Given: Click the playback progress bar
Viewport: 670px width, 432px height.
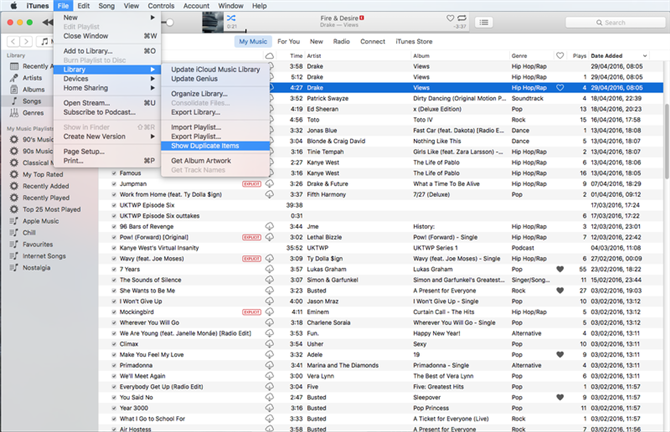Looking at the screenshot, I should pyautogui.click(x=346, y=31).
